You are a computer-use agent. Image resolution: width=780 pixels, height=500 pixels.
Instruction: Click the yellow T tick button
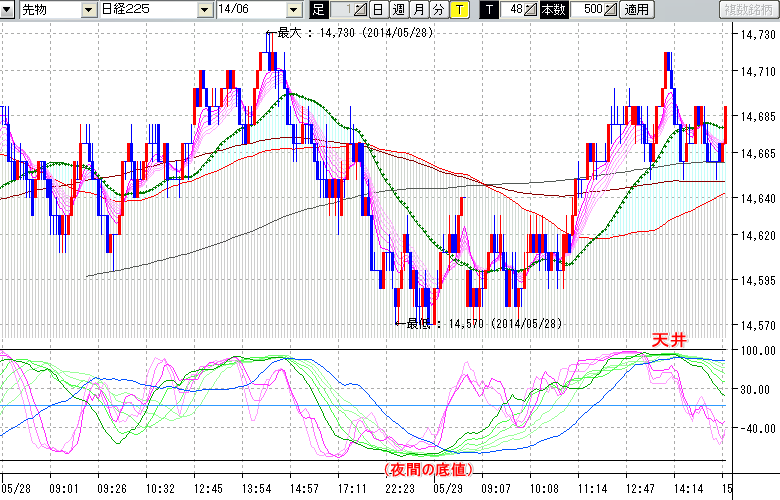click(x=458, y=10)
